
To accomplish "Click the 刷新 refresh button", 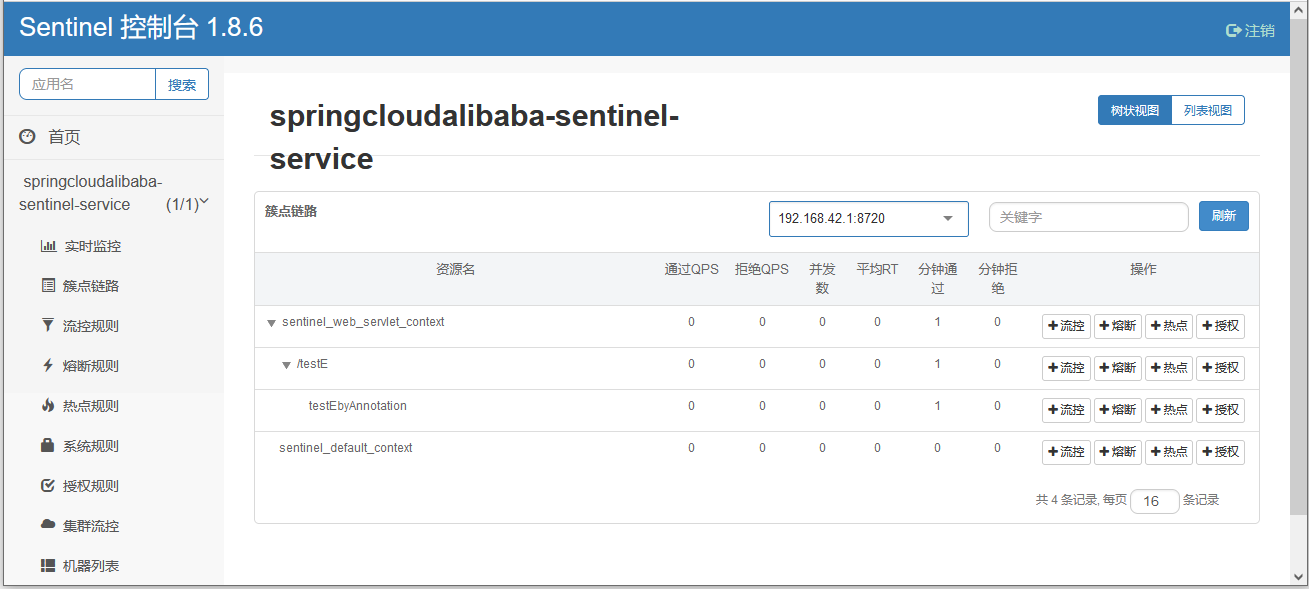I will pos(1223,216).
